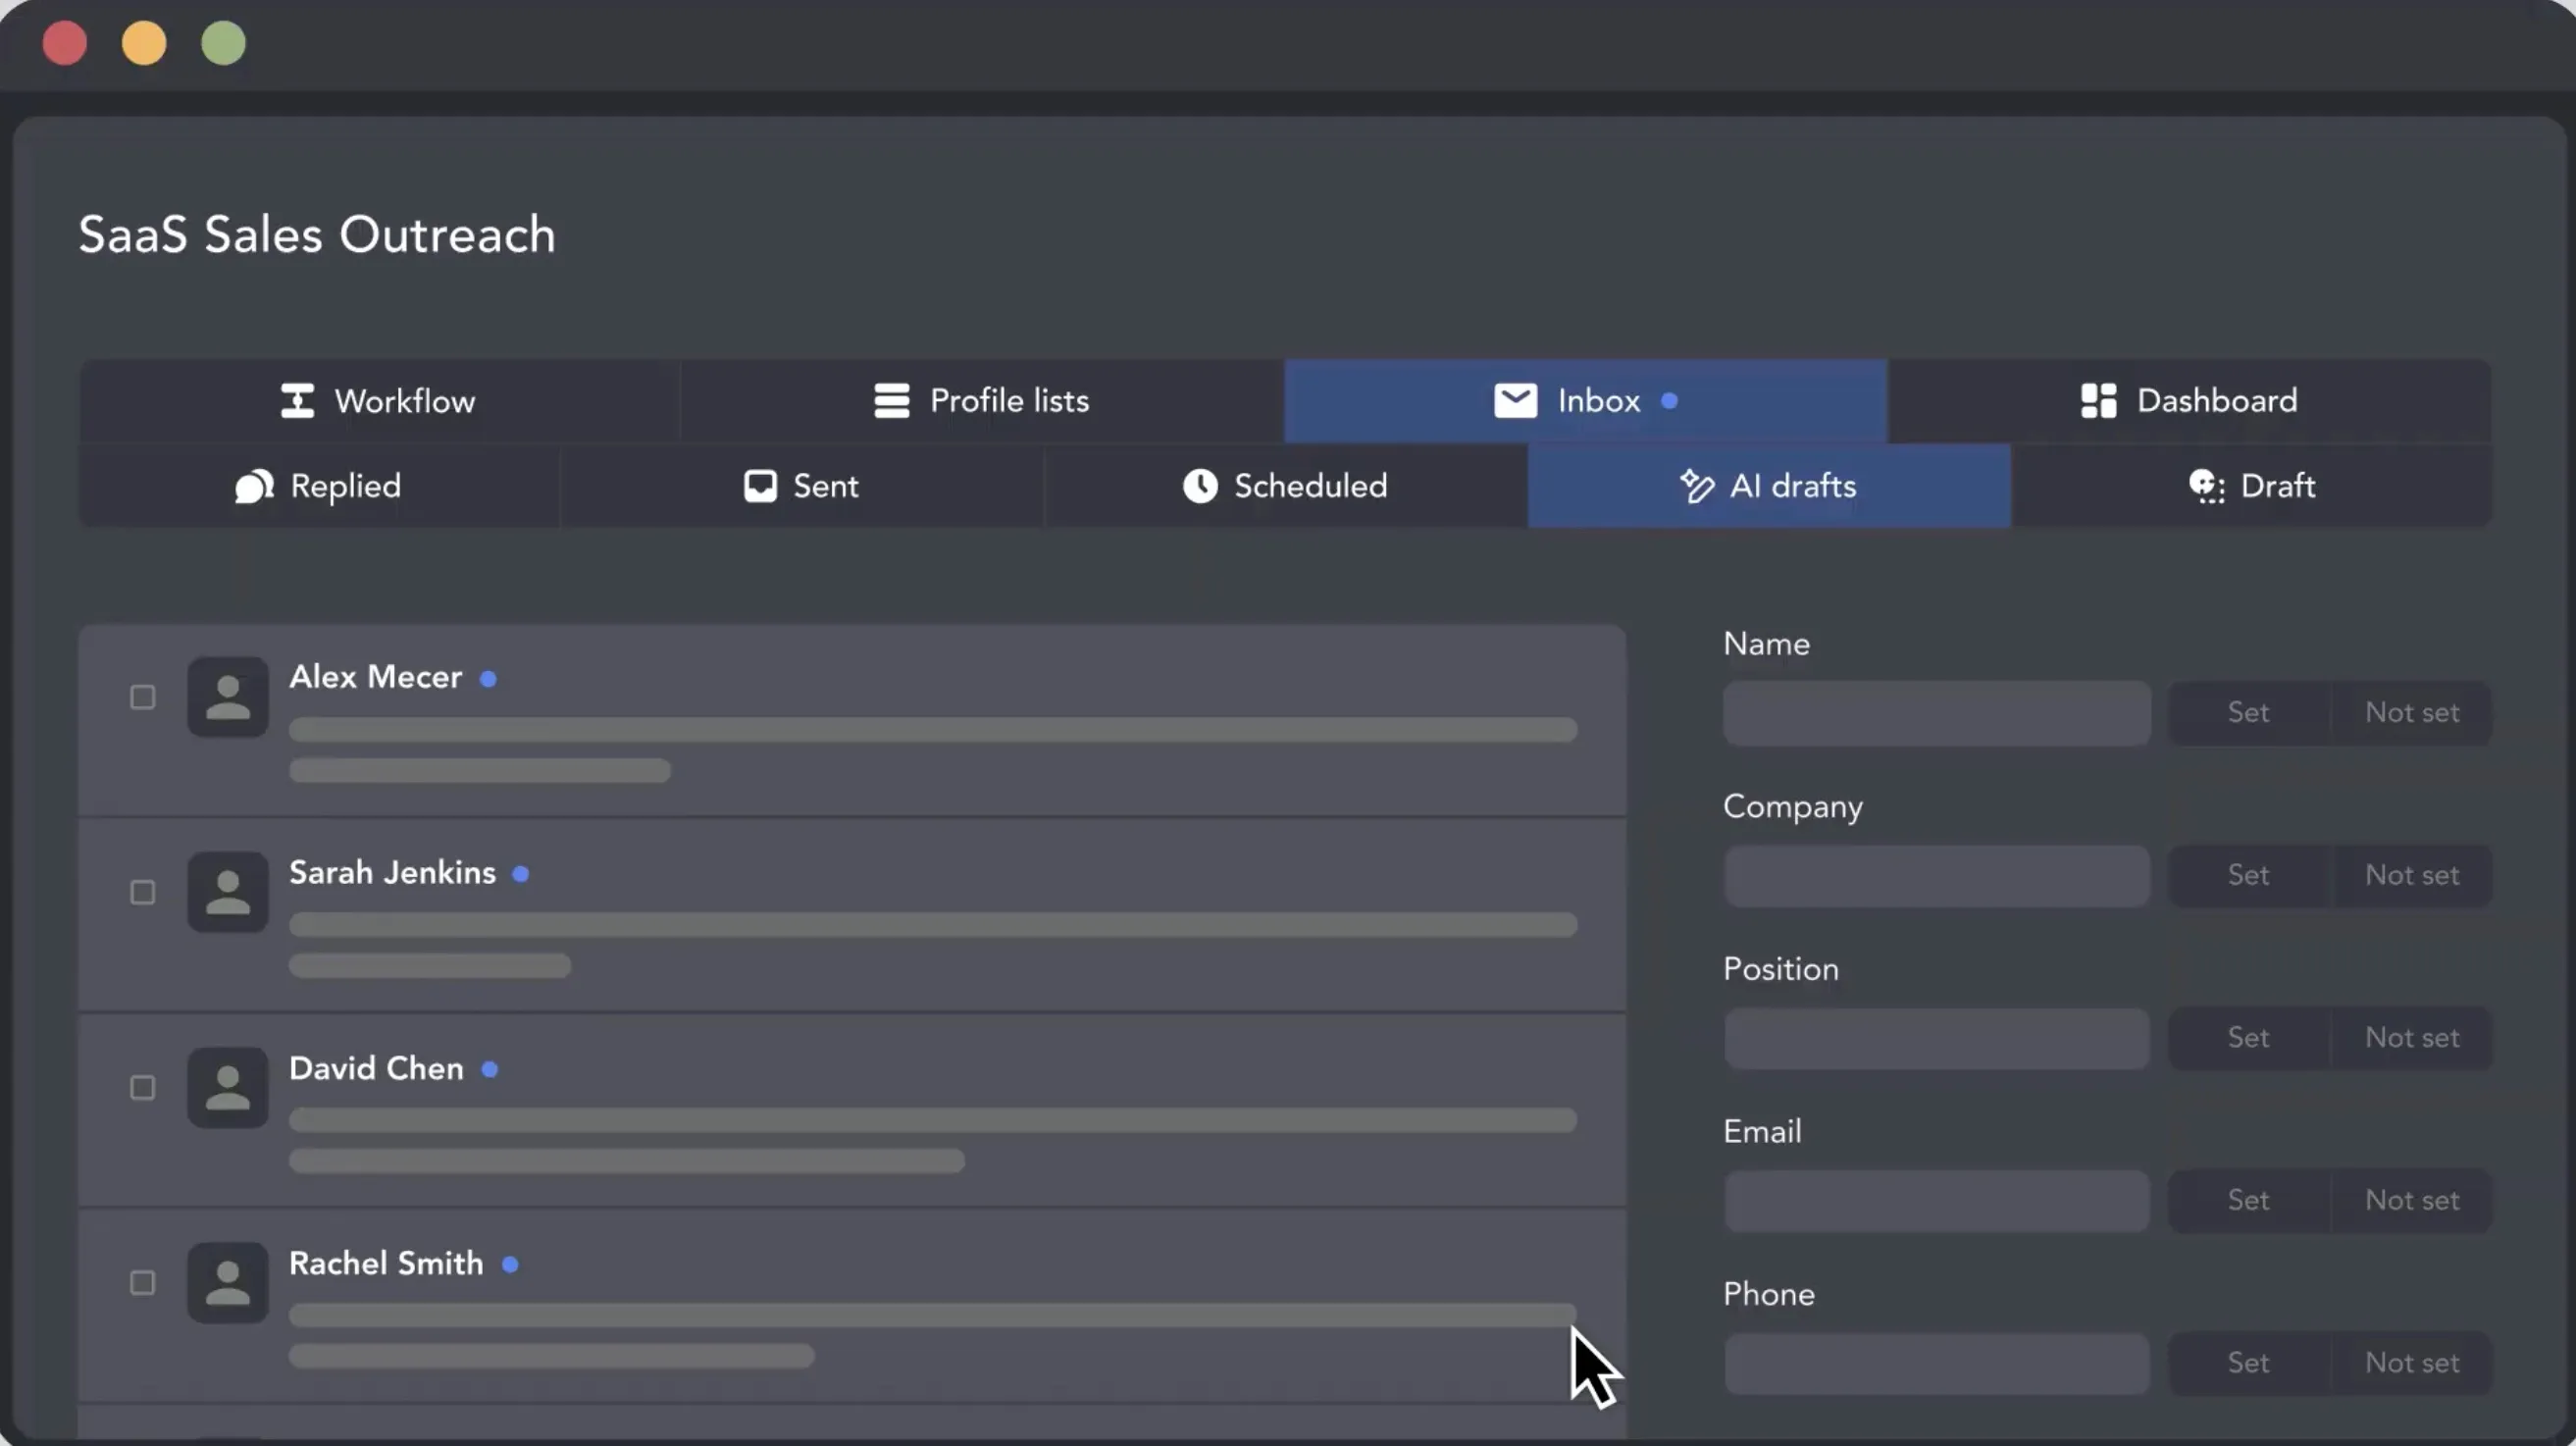Open the Sent sub-tab

point(802,486)
